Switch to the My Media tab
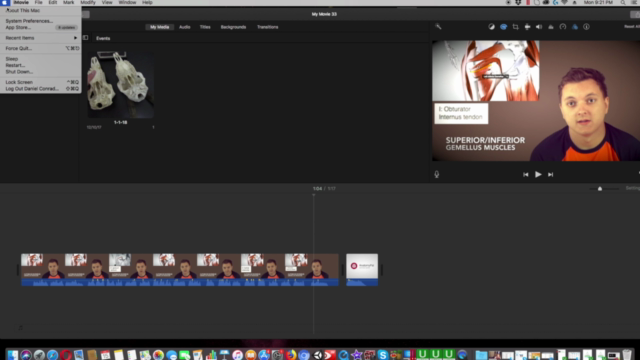Viewport: 640px width, 360px height. [159, 27]
